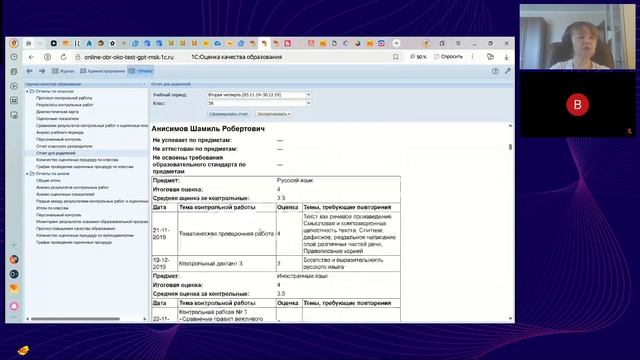Open browser downloads arrow icon
Screen dimensions: 640x360
tap(506, 57)
